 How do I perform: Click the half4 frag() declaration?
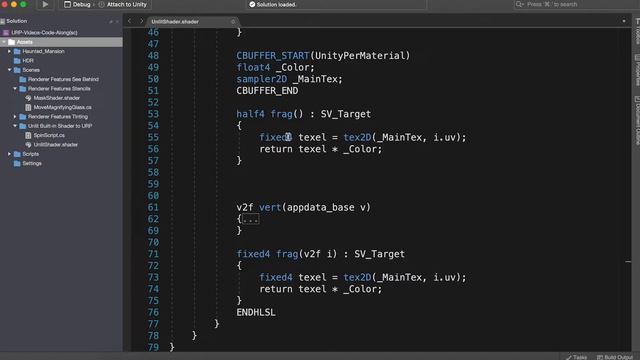tap(303, 114)
